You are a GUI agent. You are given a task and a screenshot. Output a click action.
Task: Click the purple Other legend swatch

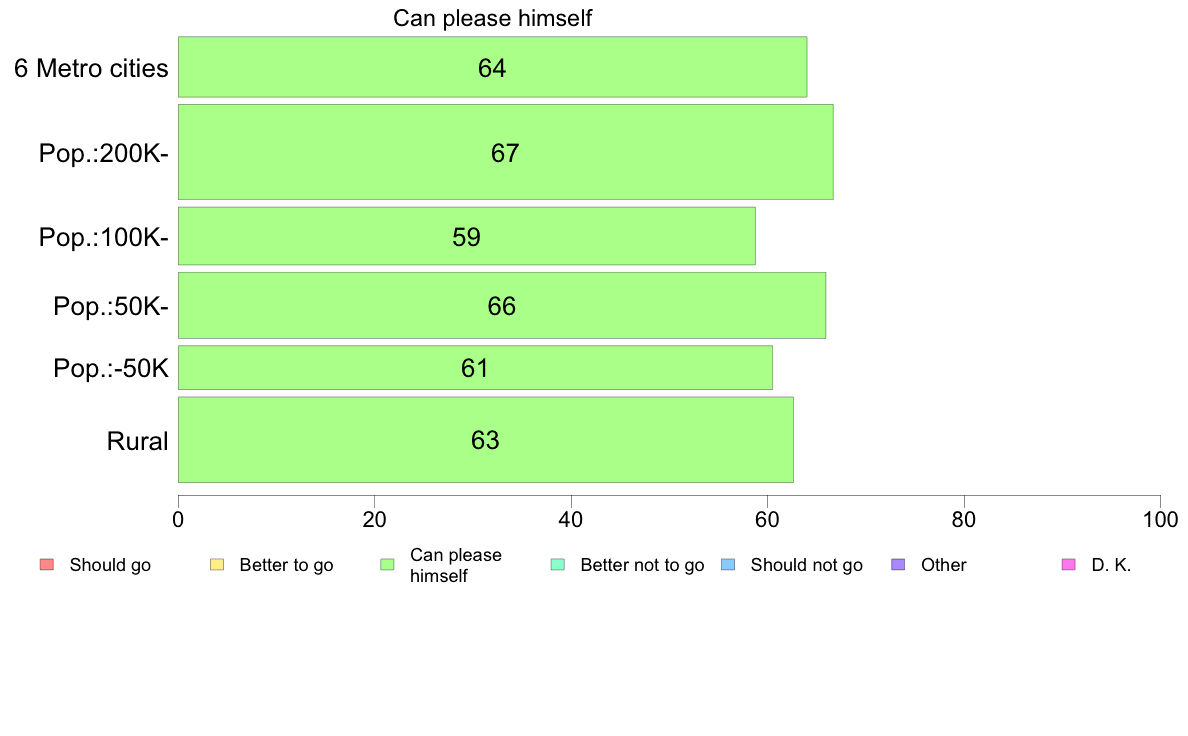[898, 565]
